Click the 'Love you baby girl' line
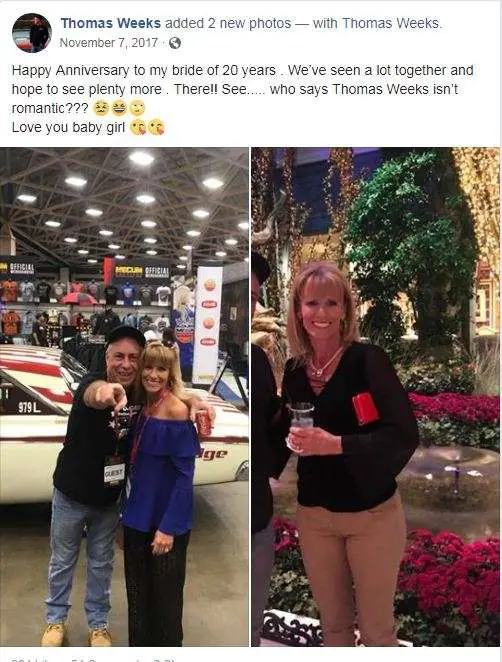This screenshot has height=662, width=502. pos(68,127)
